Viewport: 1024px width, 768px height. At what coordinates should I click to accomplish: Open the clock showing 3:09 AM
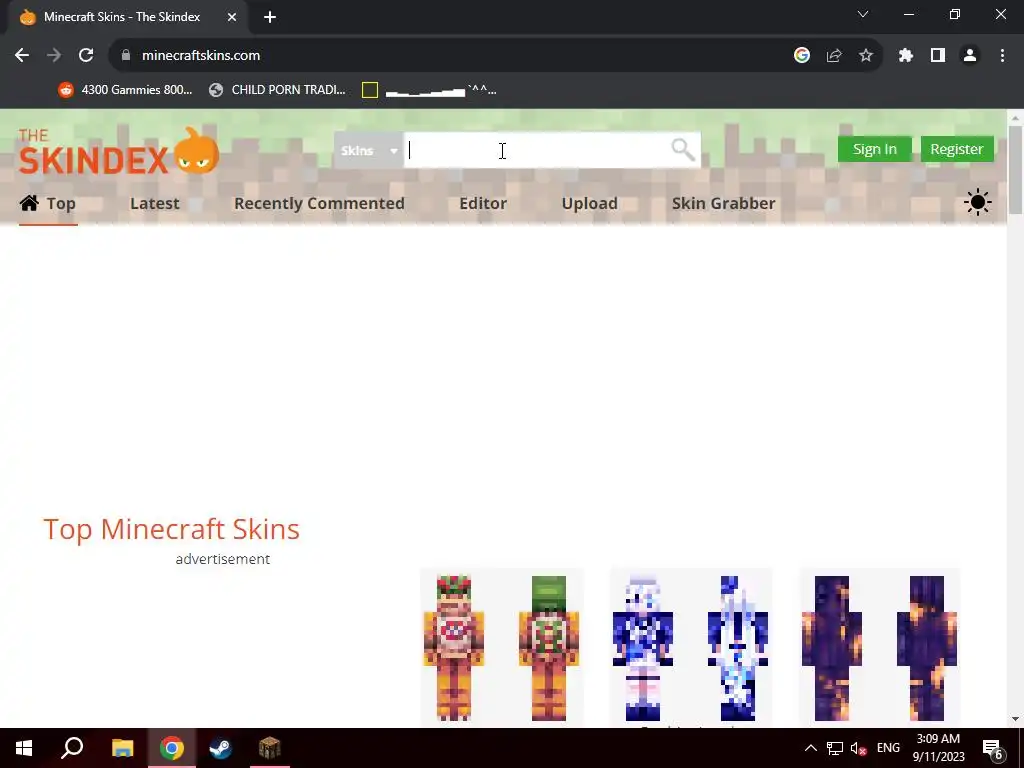(x=938, y=748)
